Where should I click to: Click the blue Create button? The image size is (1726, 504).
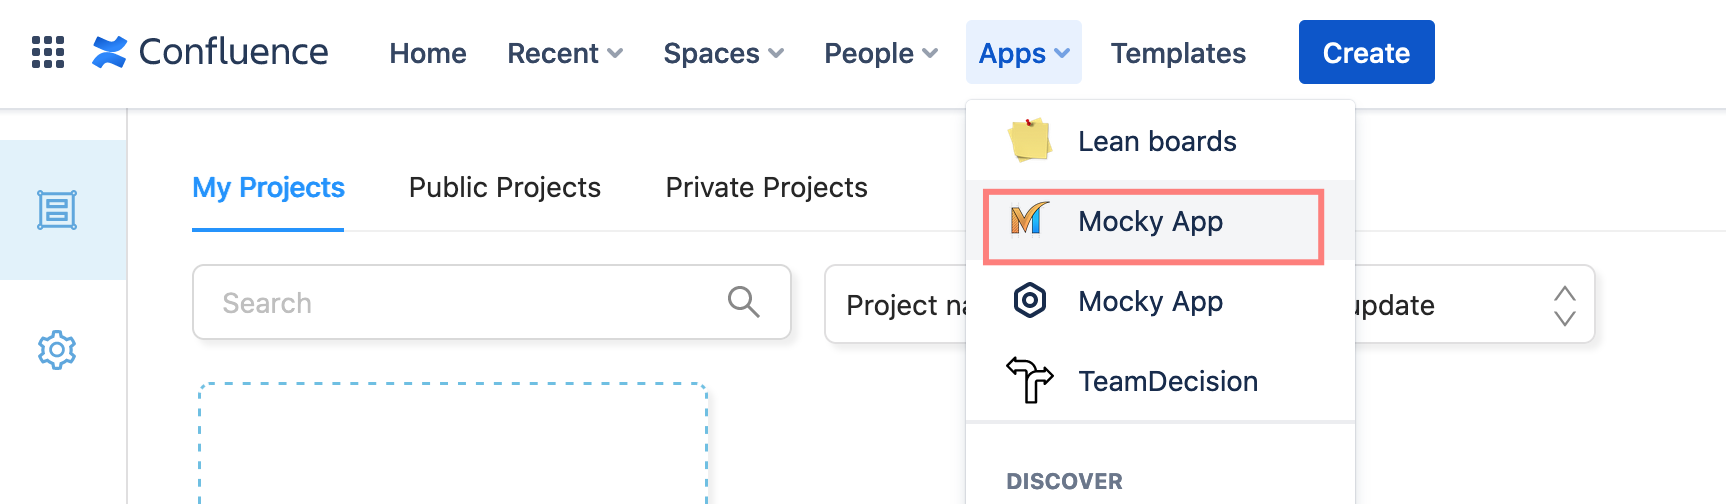tap(1366, 52)
